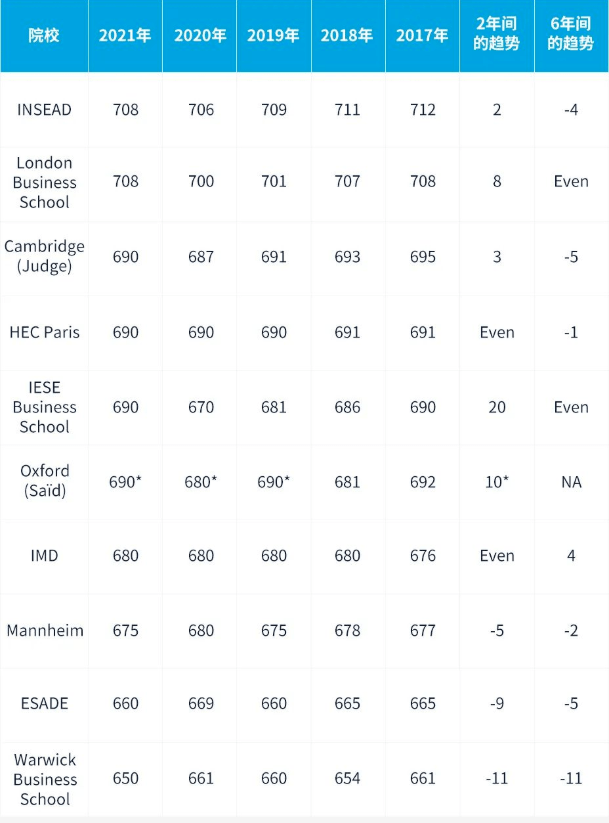Image resolution: width=609 pixels, height=823 pixels.
Task: Select the Mannheim row label
Action: (x=44, y=630)
